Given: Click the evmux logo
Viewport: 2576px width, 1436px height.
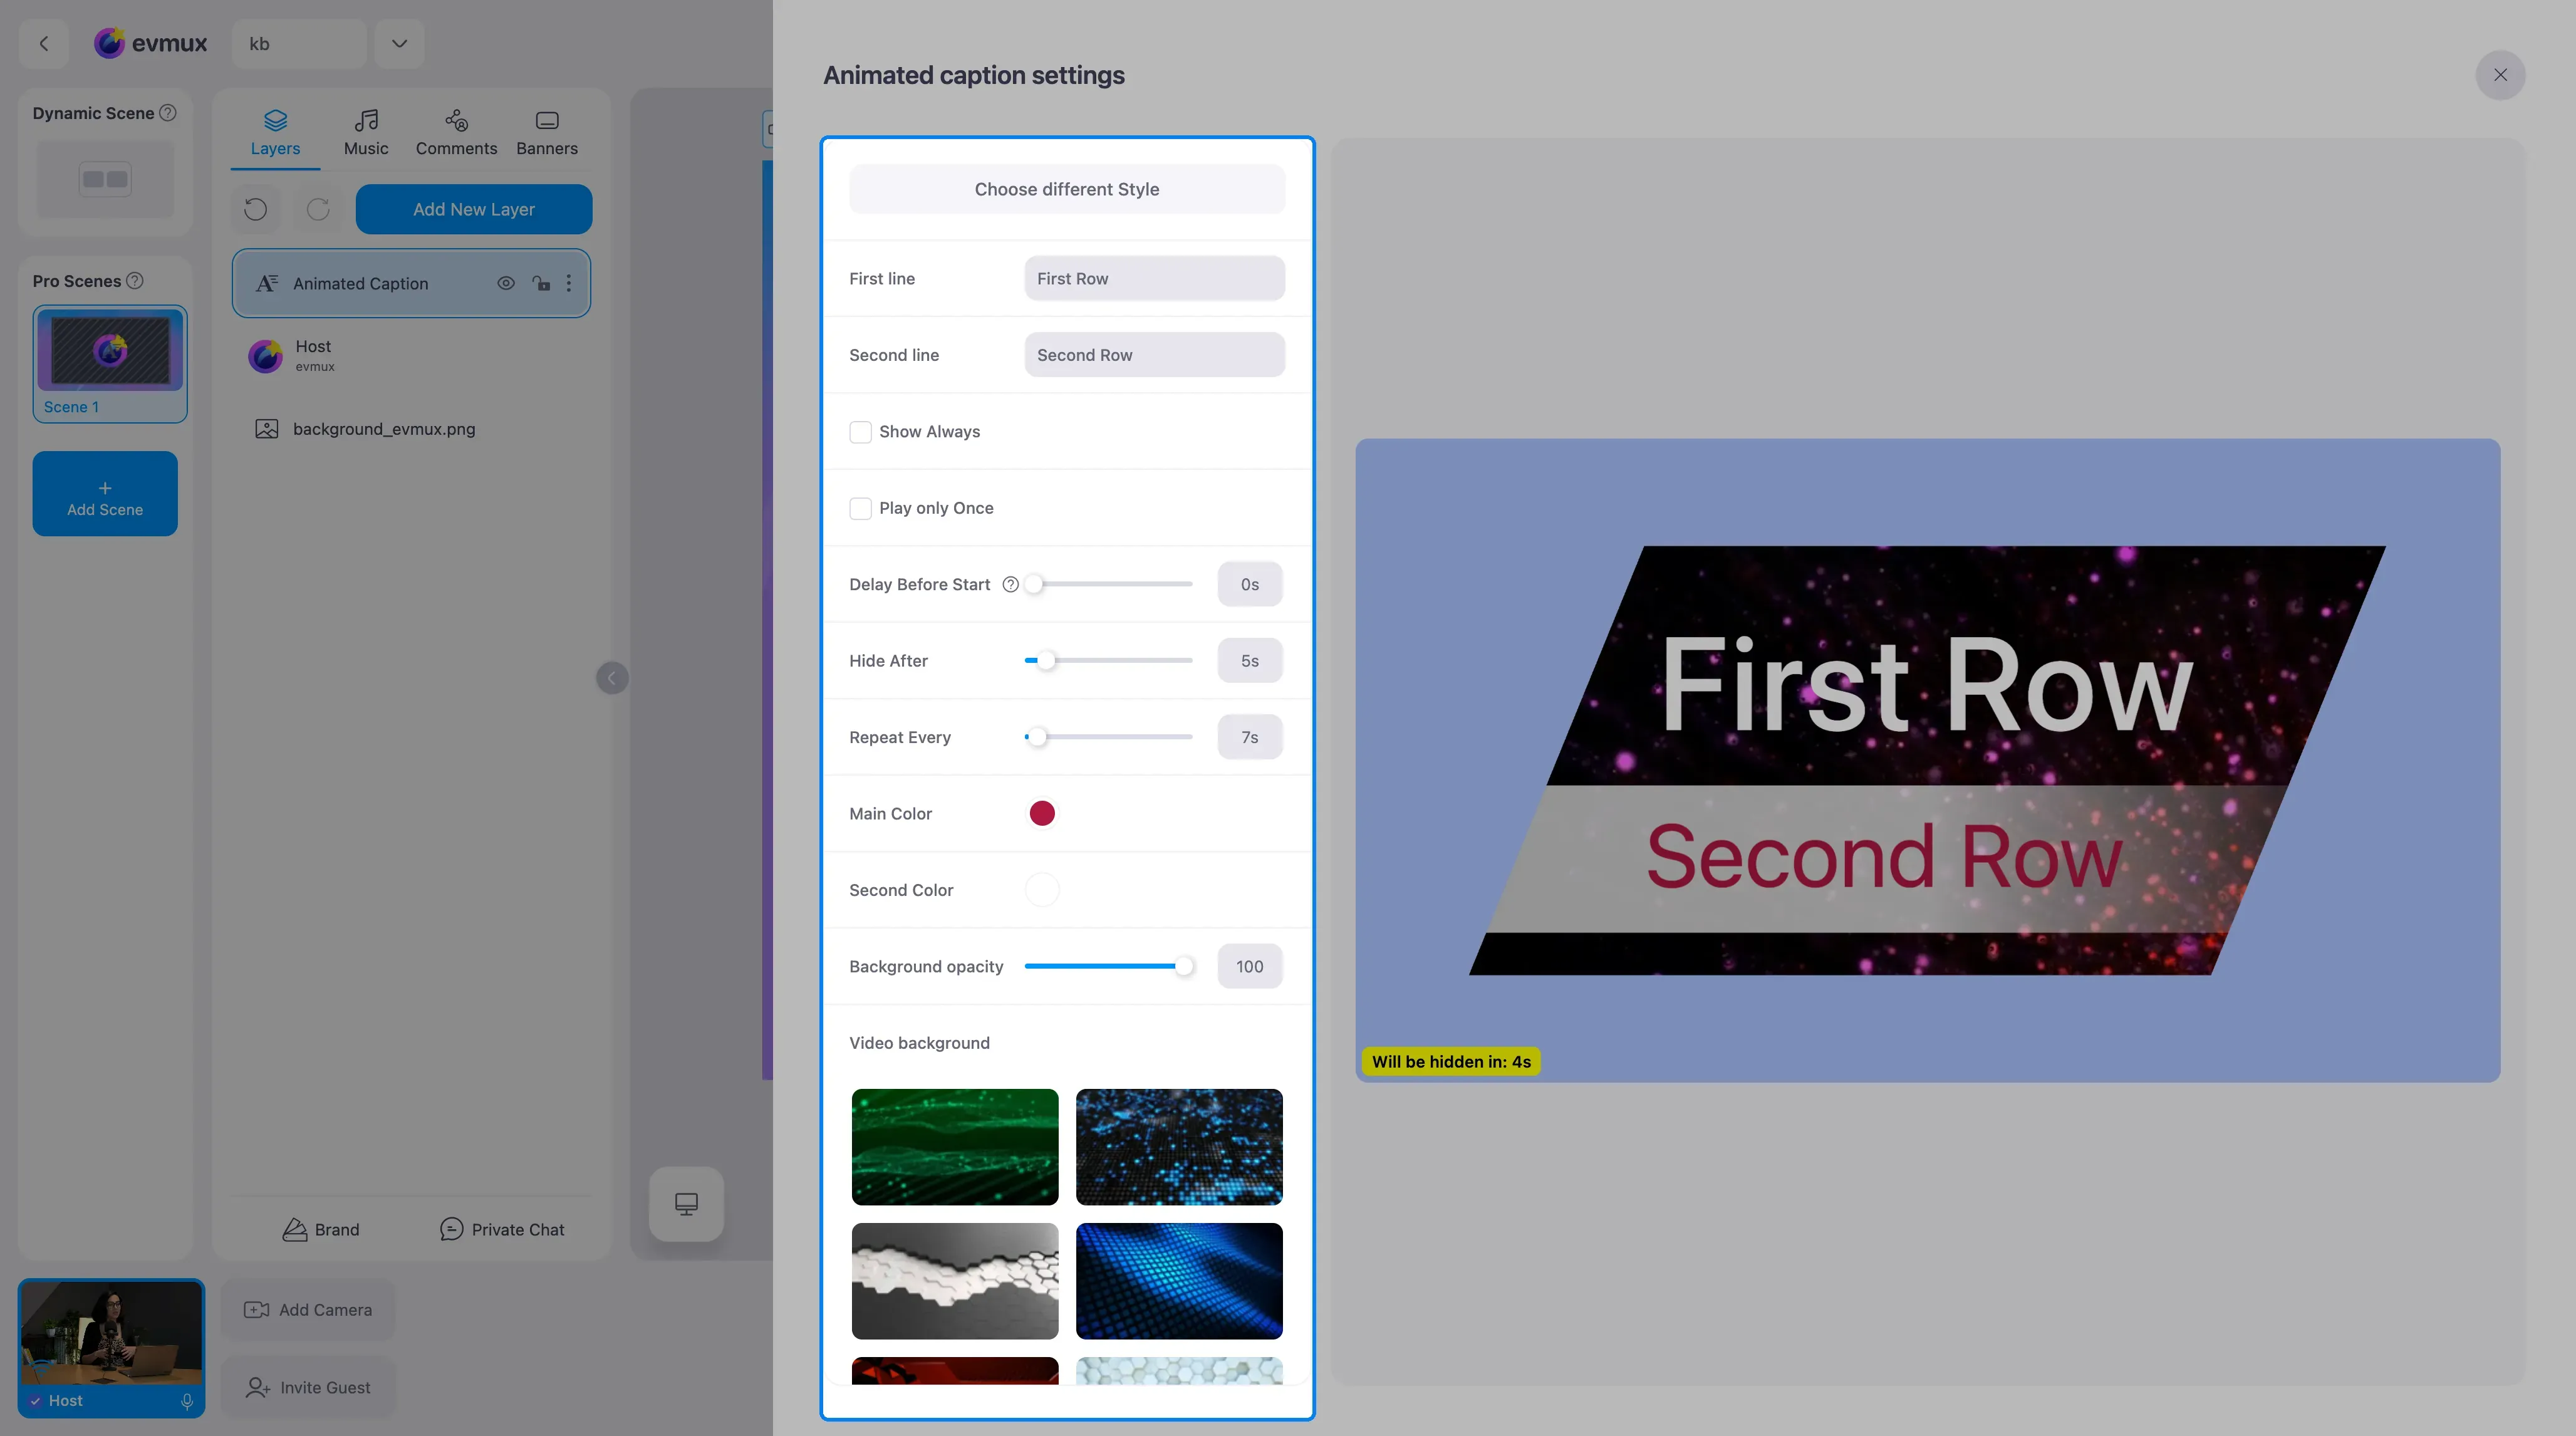Looking at the screenshot, I should tap(150, 43).
